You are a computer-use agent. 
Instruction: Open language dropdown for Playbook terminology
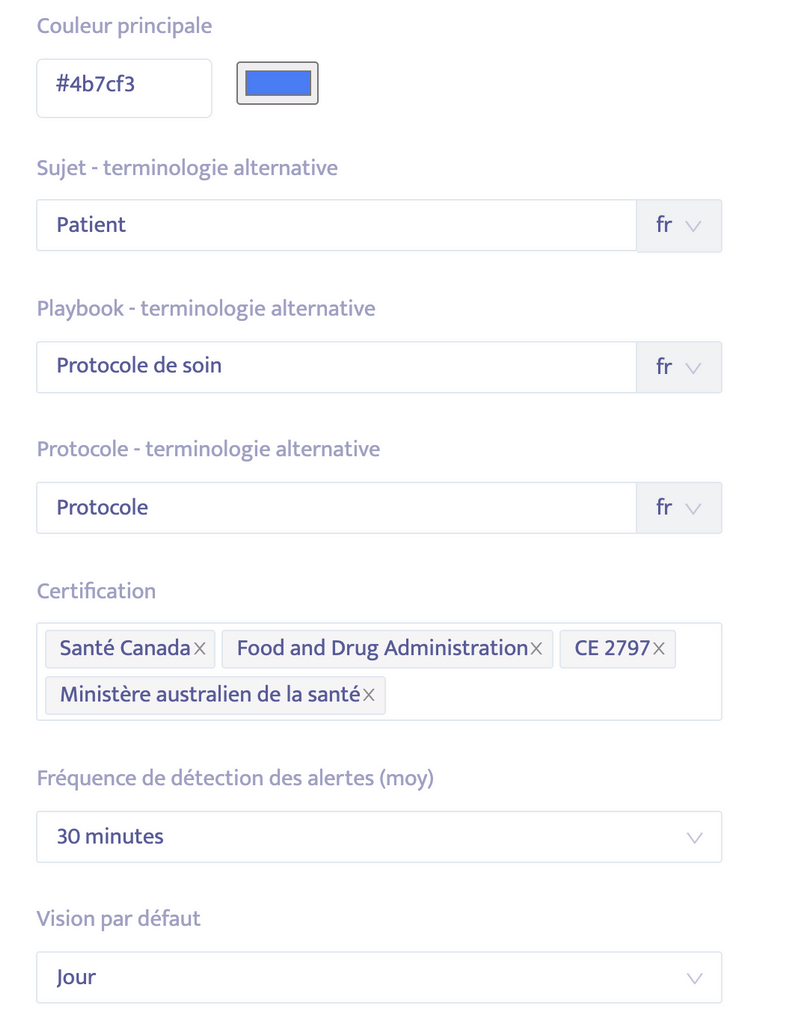679,367
